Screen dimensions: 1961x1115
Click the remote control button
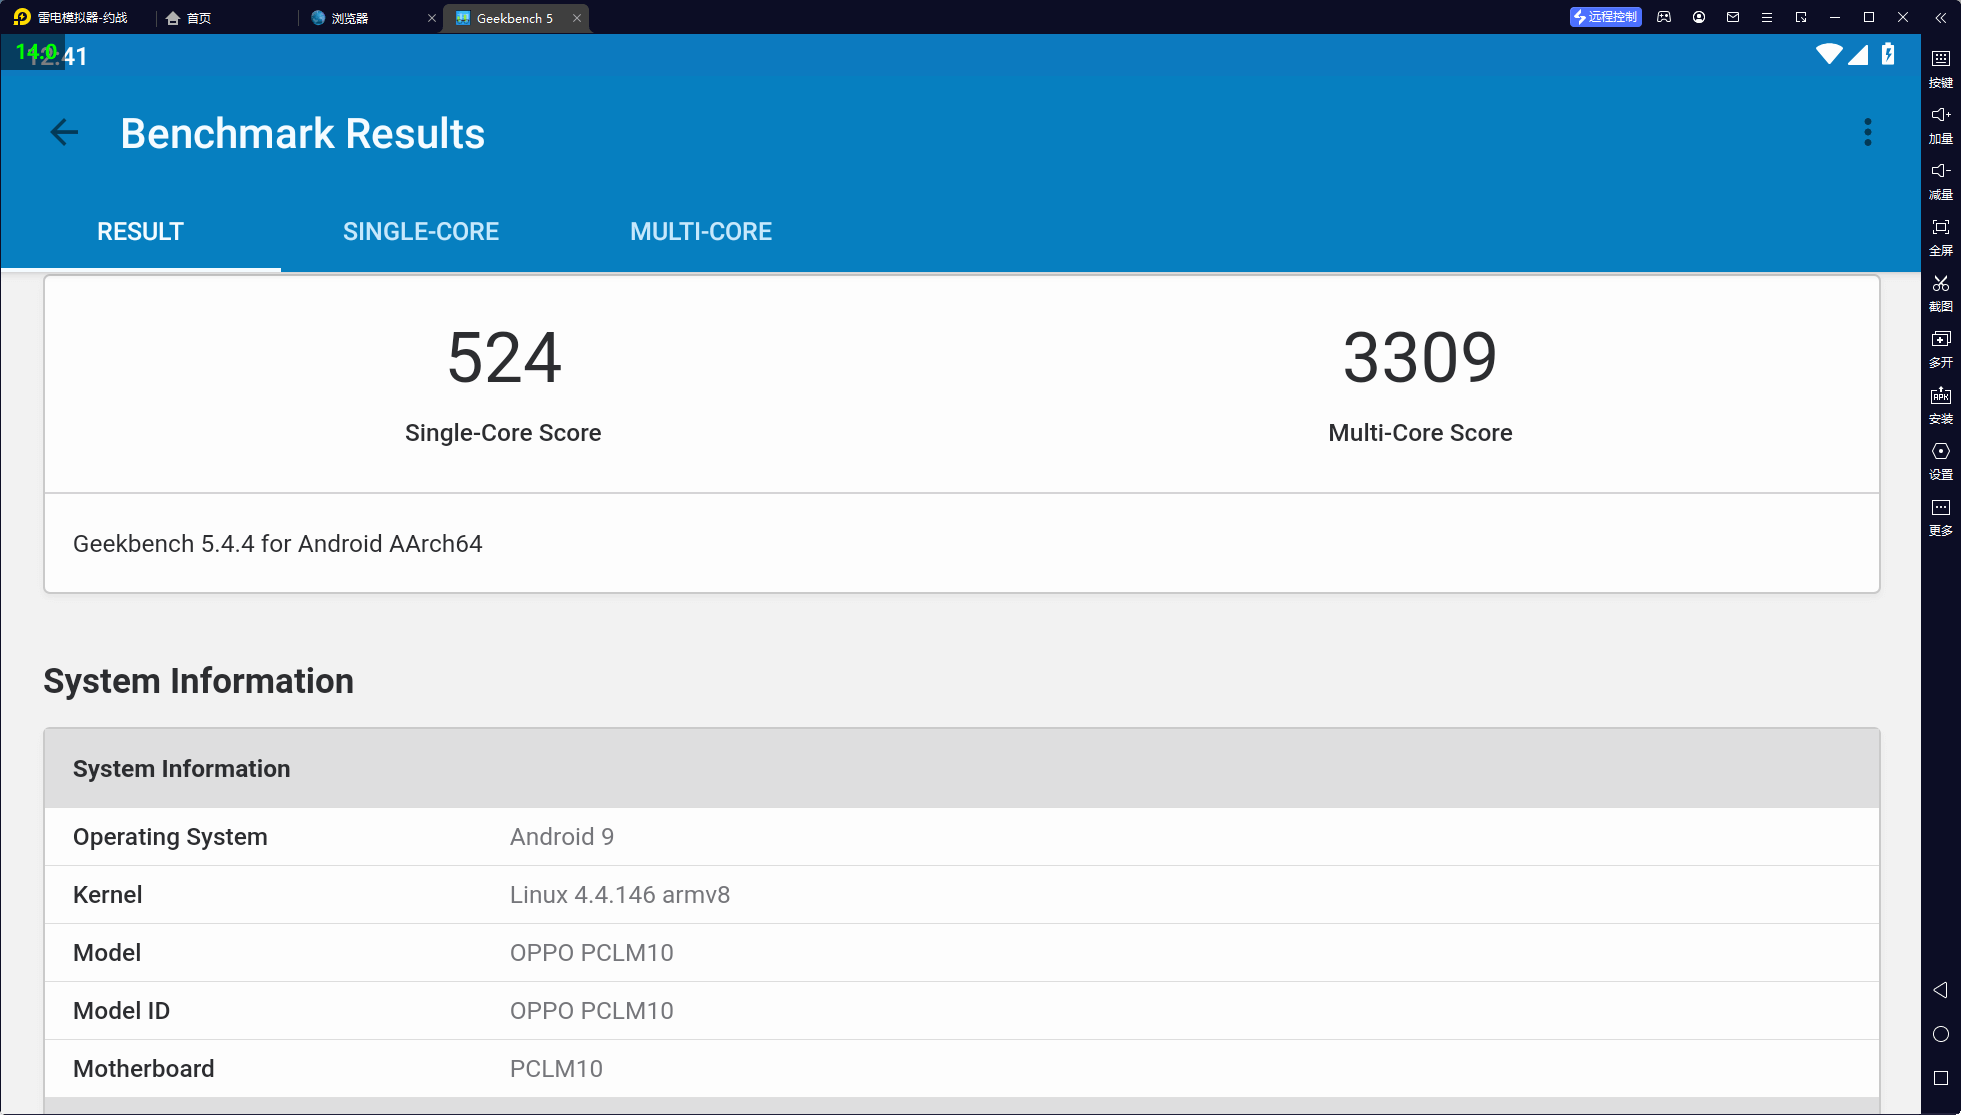(1605, 17)
